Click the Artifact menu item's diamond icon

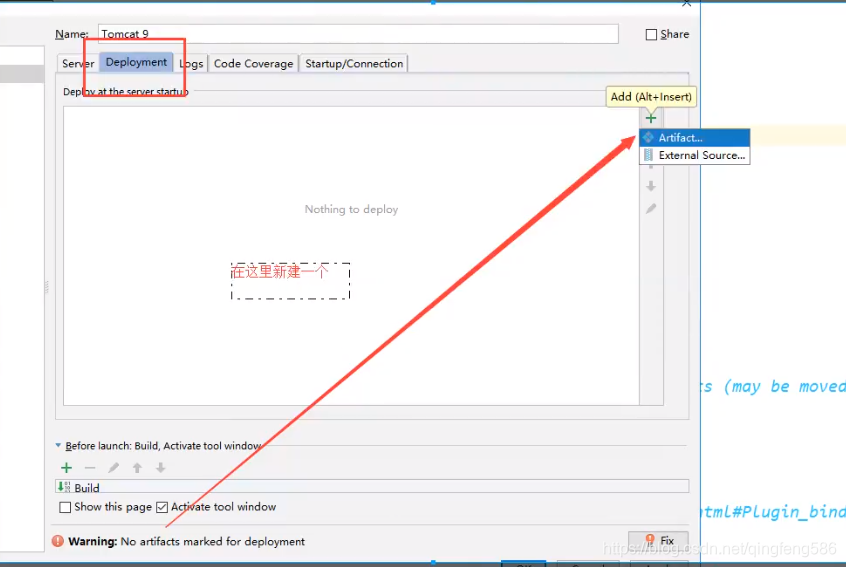click(x=649, y=138)
